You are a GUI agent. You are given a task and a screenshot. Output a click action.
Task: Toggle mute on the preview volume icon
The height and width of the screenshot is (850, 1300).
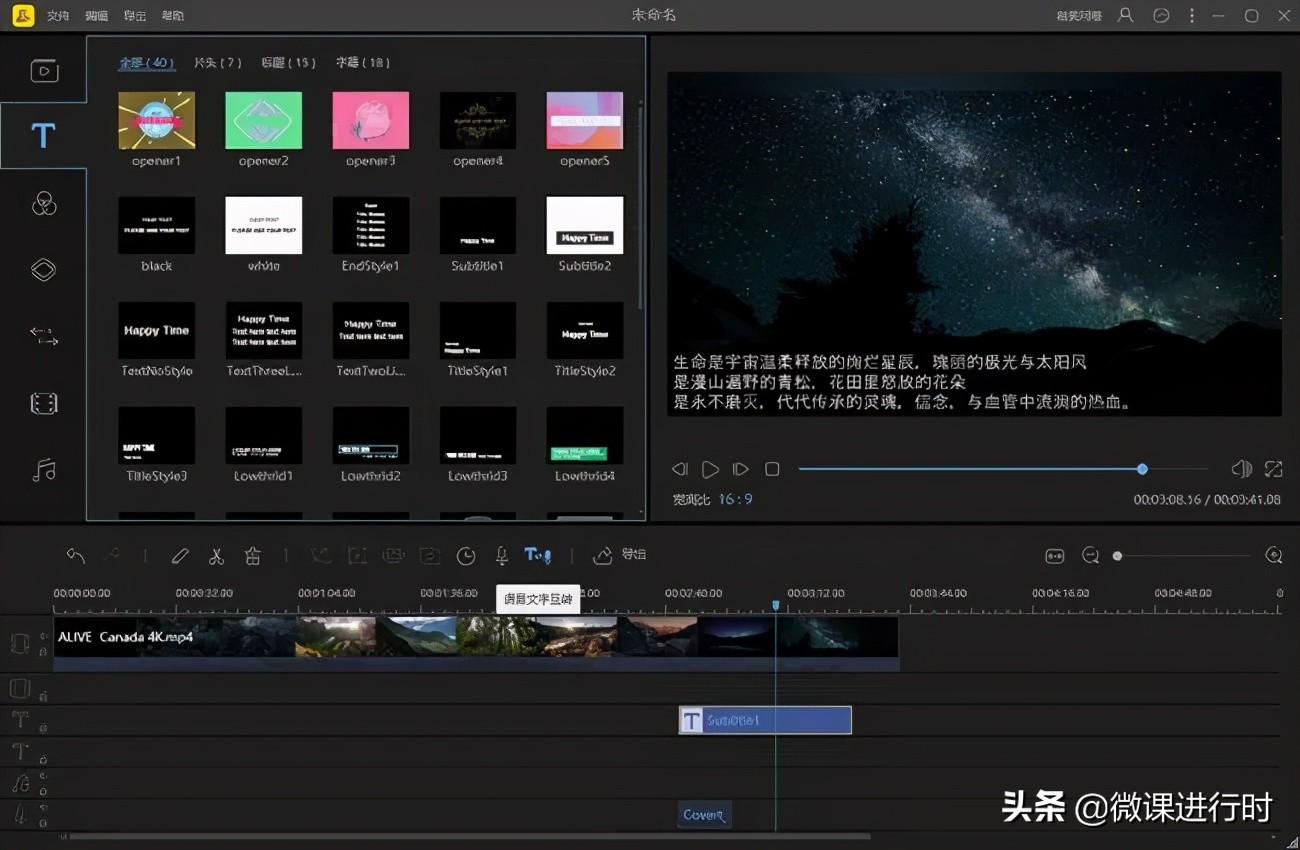point(1240,468)
